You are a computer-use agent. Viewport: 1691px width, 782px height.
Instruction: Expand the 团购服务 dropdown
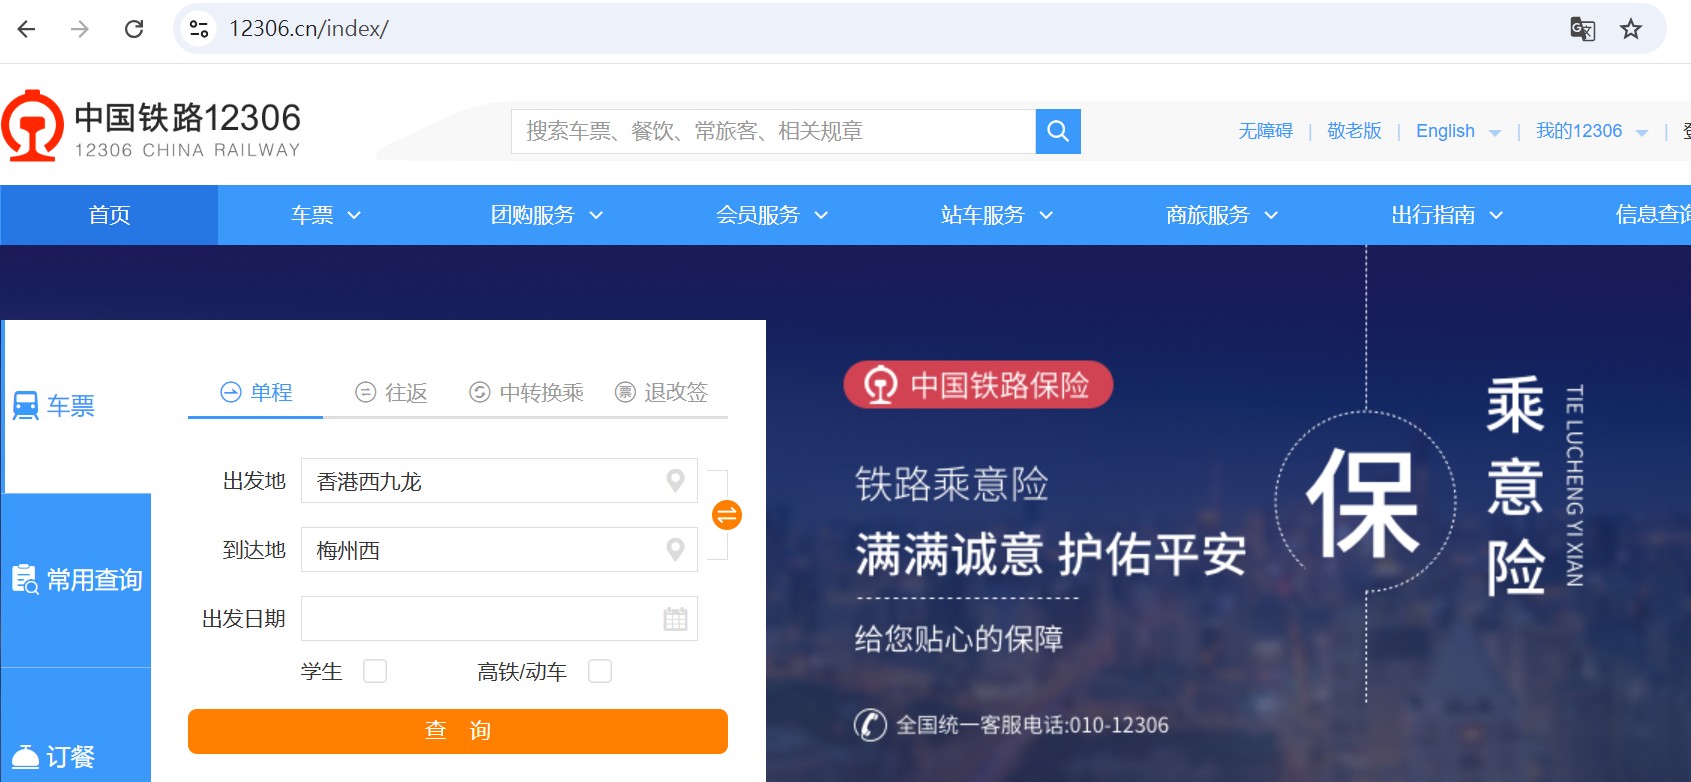[596, 215]
